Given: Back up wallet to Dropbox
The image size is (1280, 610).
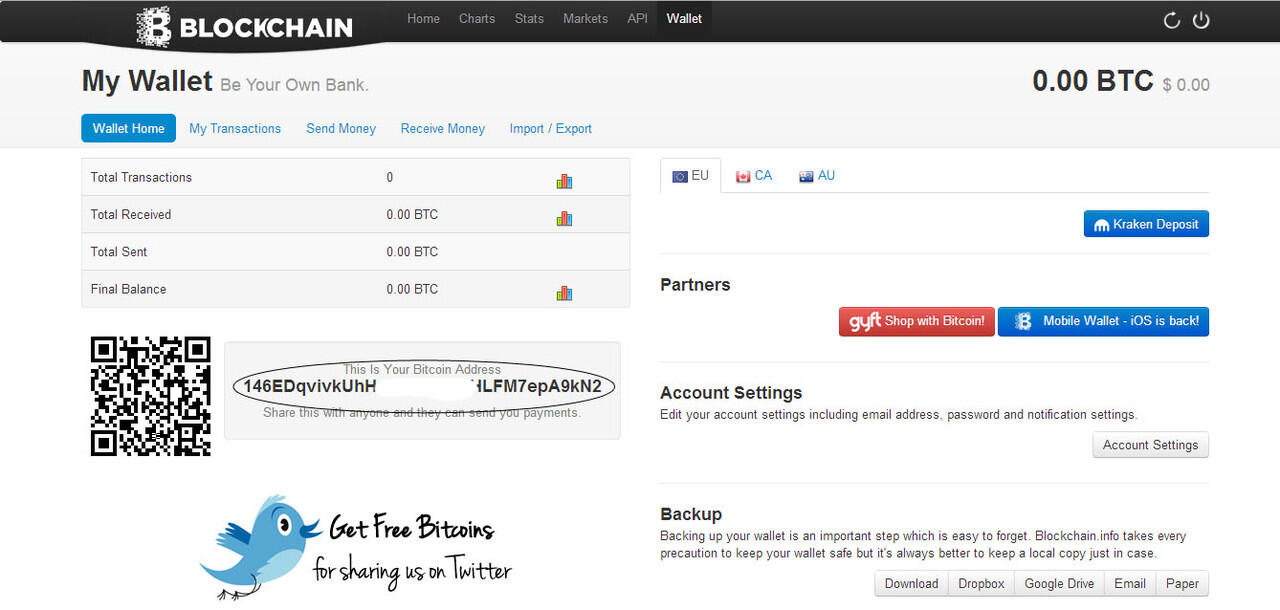Looking at the screenshot, I should (x=981, y=583).
